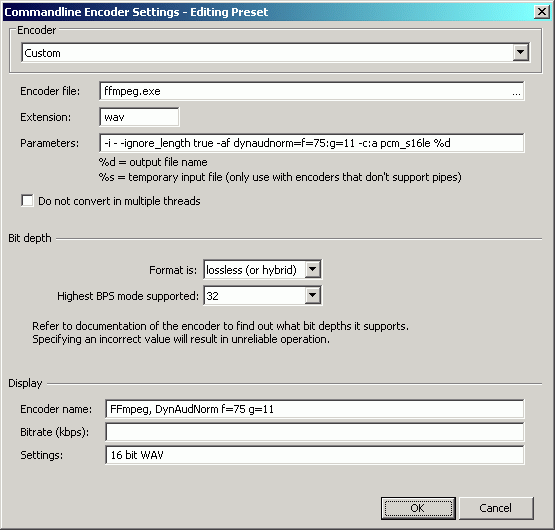Click the dialog title bar
This screenshot has width=555, height=530.
point(269,12)
